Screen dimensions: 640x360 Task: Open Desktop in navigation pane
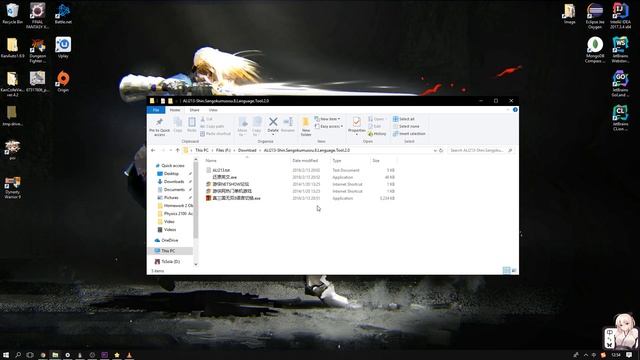pos(171,174)
